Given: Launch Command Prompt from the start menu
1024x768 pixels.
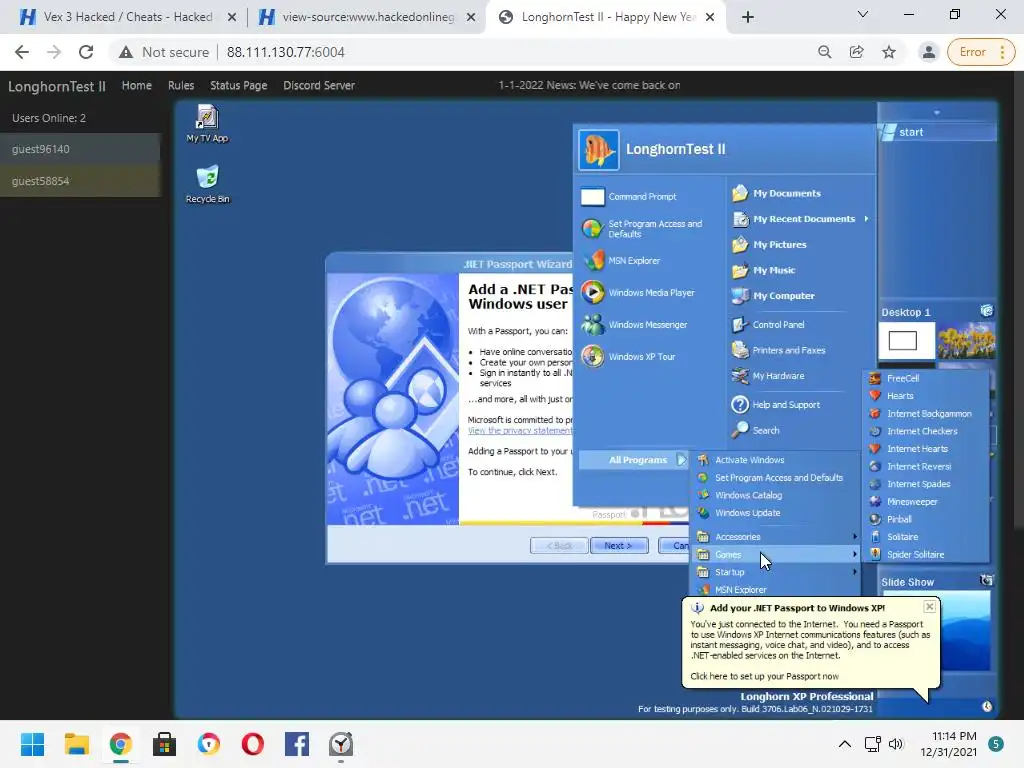Looking at the screenshot, I should coord(629,197).
